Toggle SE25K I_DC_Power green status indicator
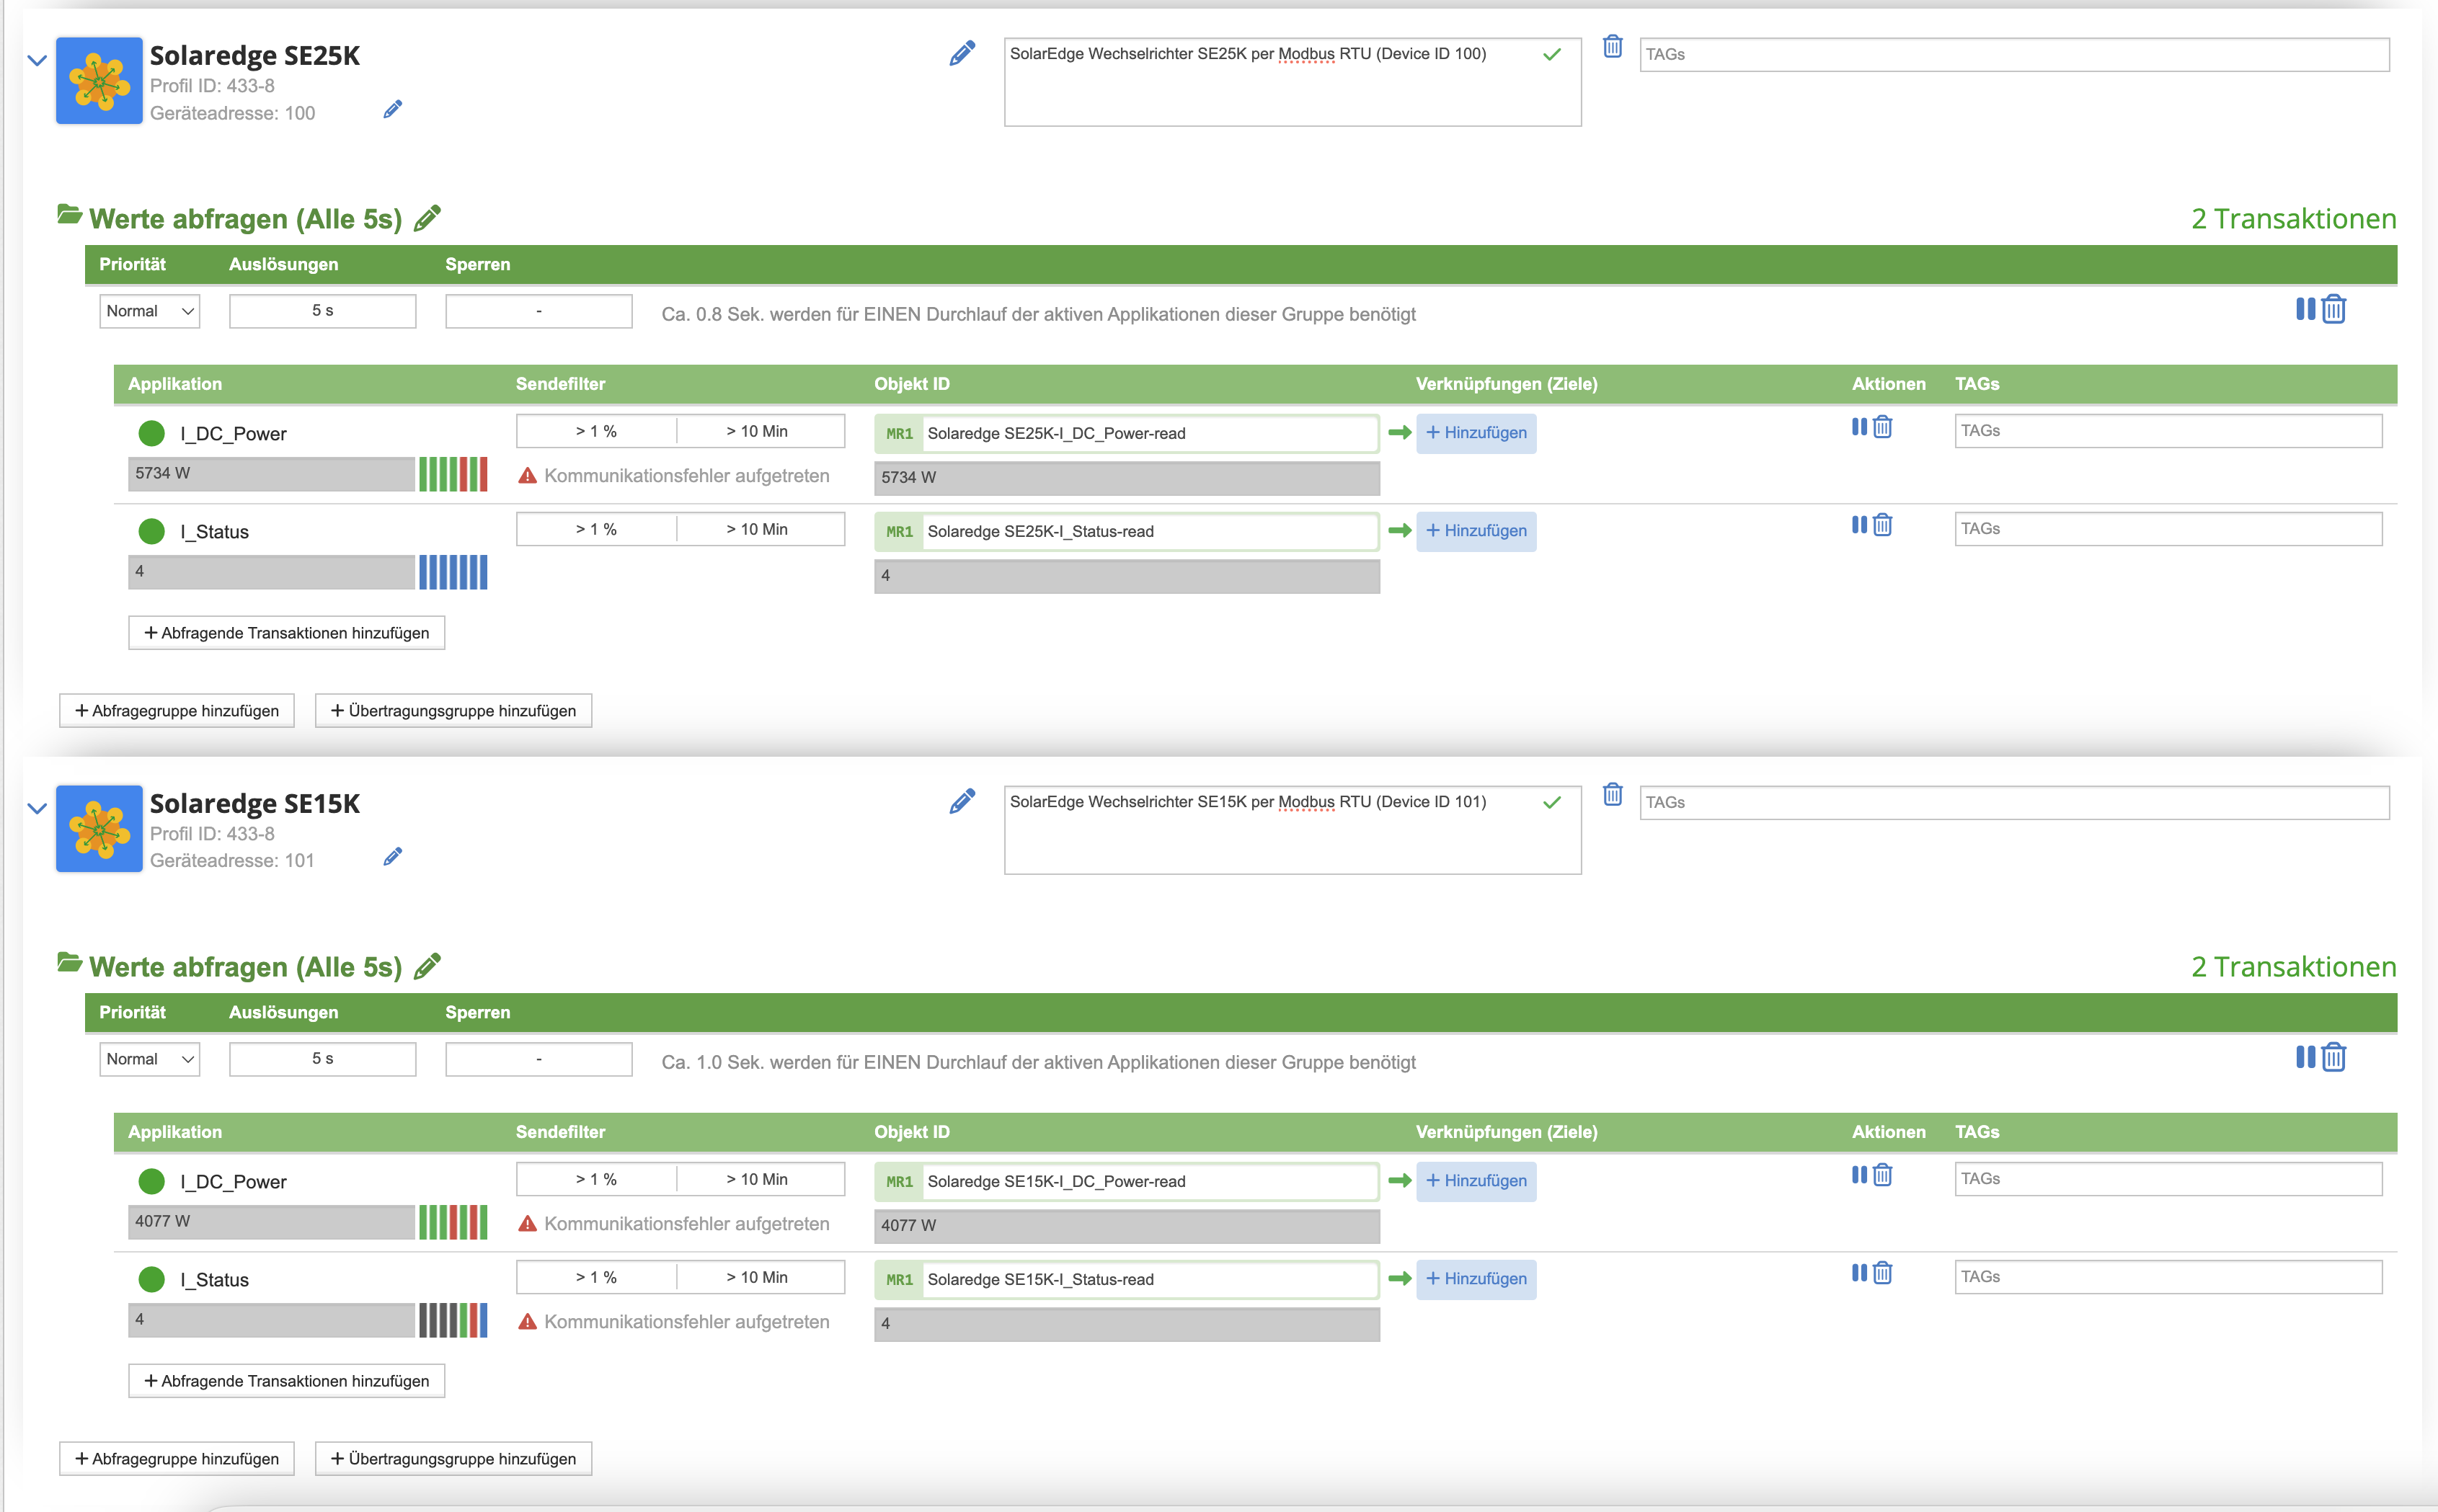 pos(151,433)
